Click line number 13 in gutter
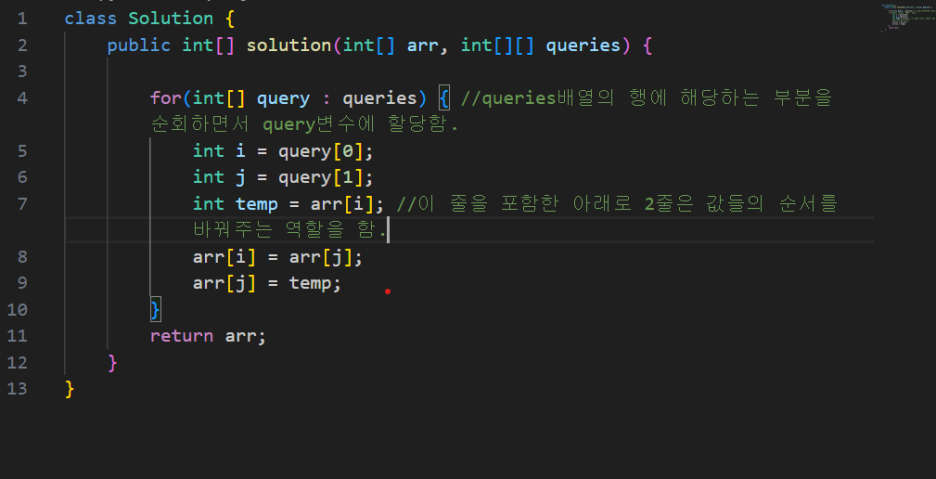The height and width of the screenshot is (479, 936). click(17, 389)
